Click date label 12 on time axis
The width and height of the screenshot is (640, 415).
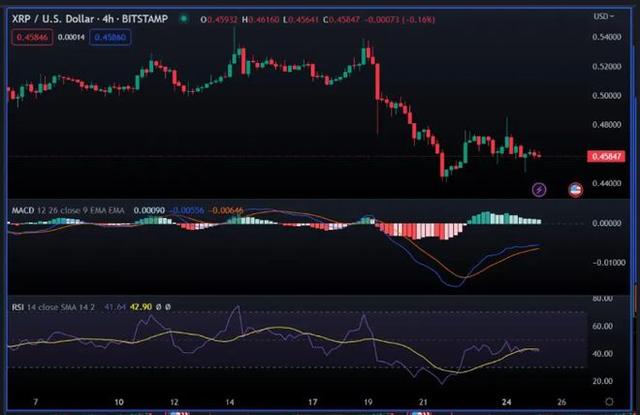(x=174, y=402)
